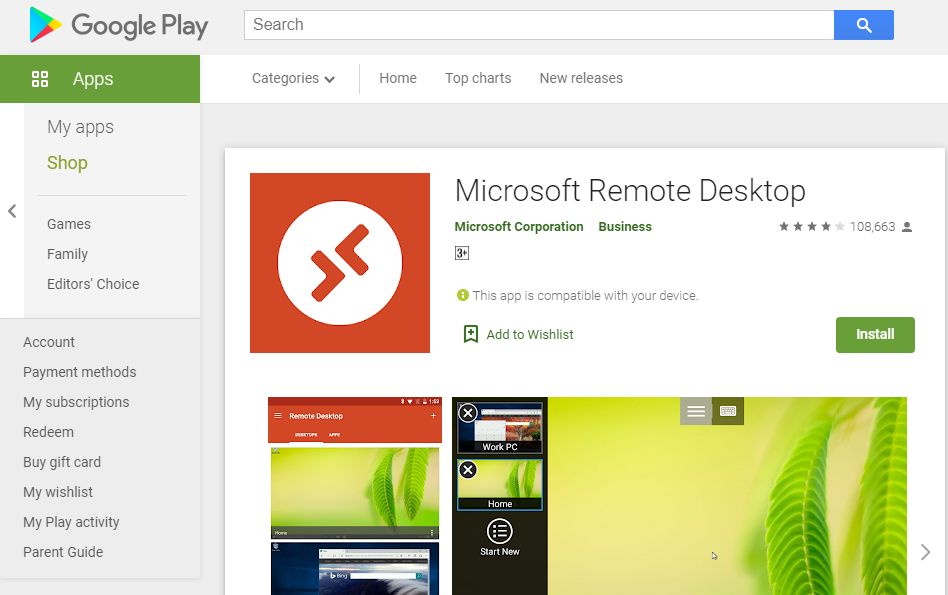Go to the Home tab

click(398, 79)
